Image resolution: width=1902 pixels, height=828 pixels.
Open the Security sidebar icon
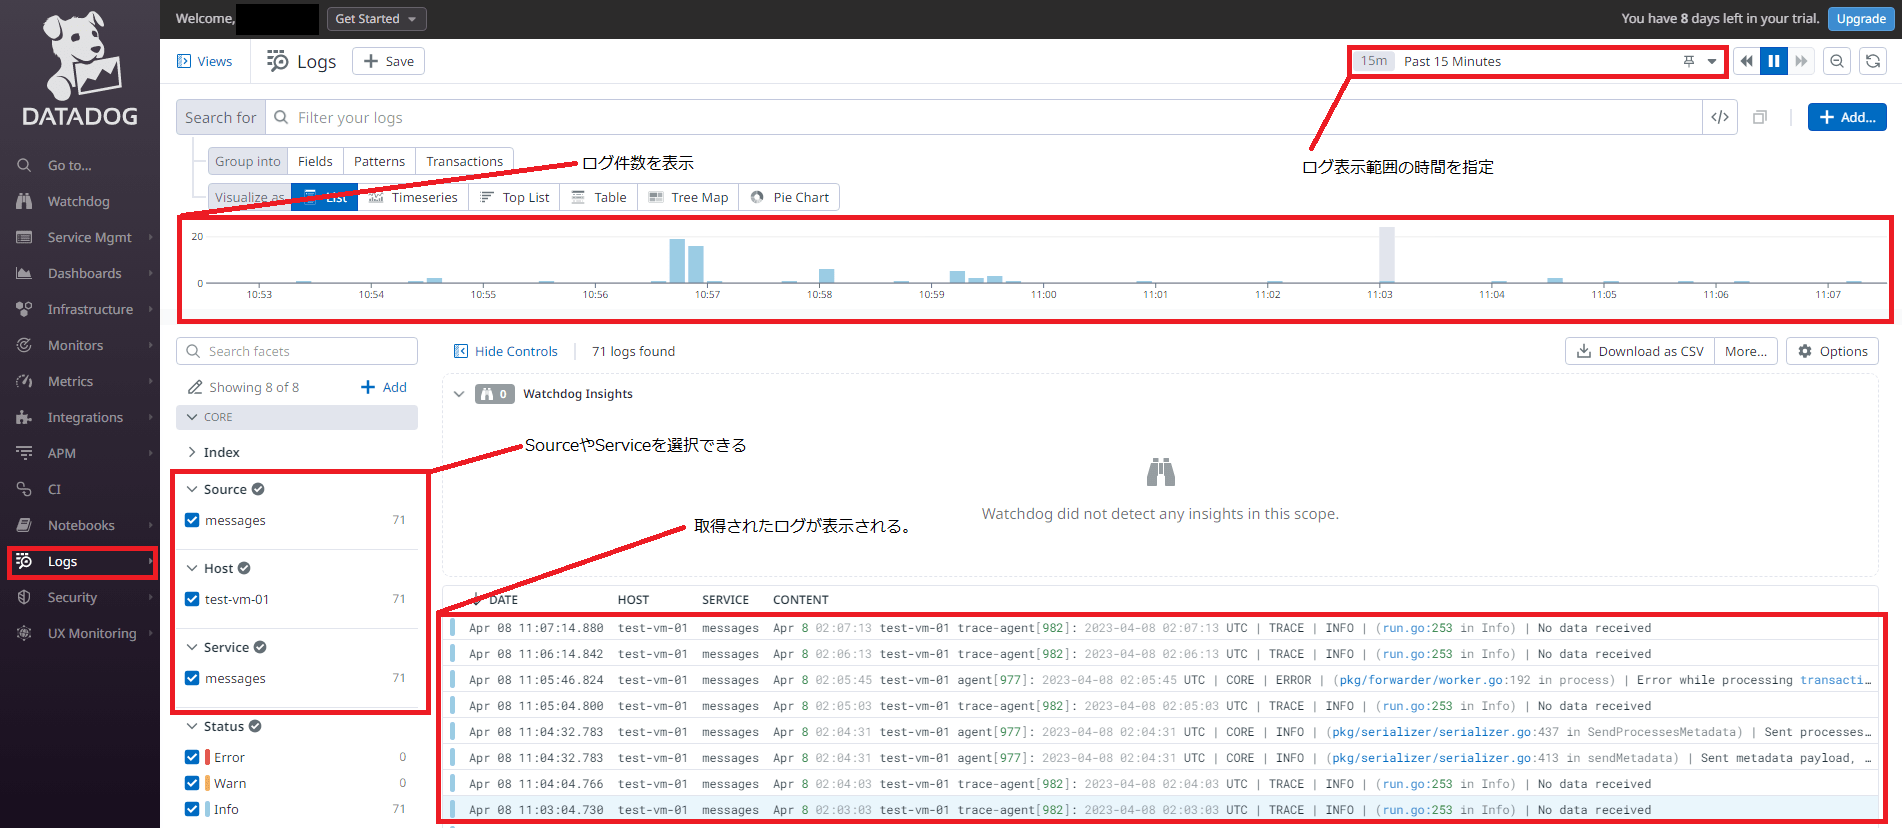pos(24,597)
